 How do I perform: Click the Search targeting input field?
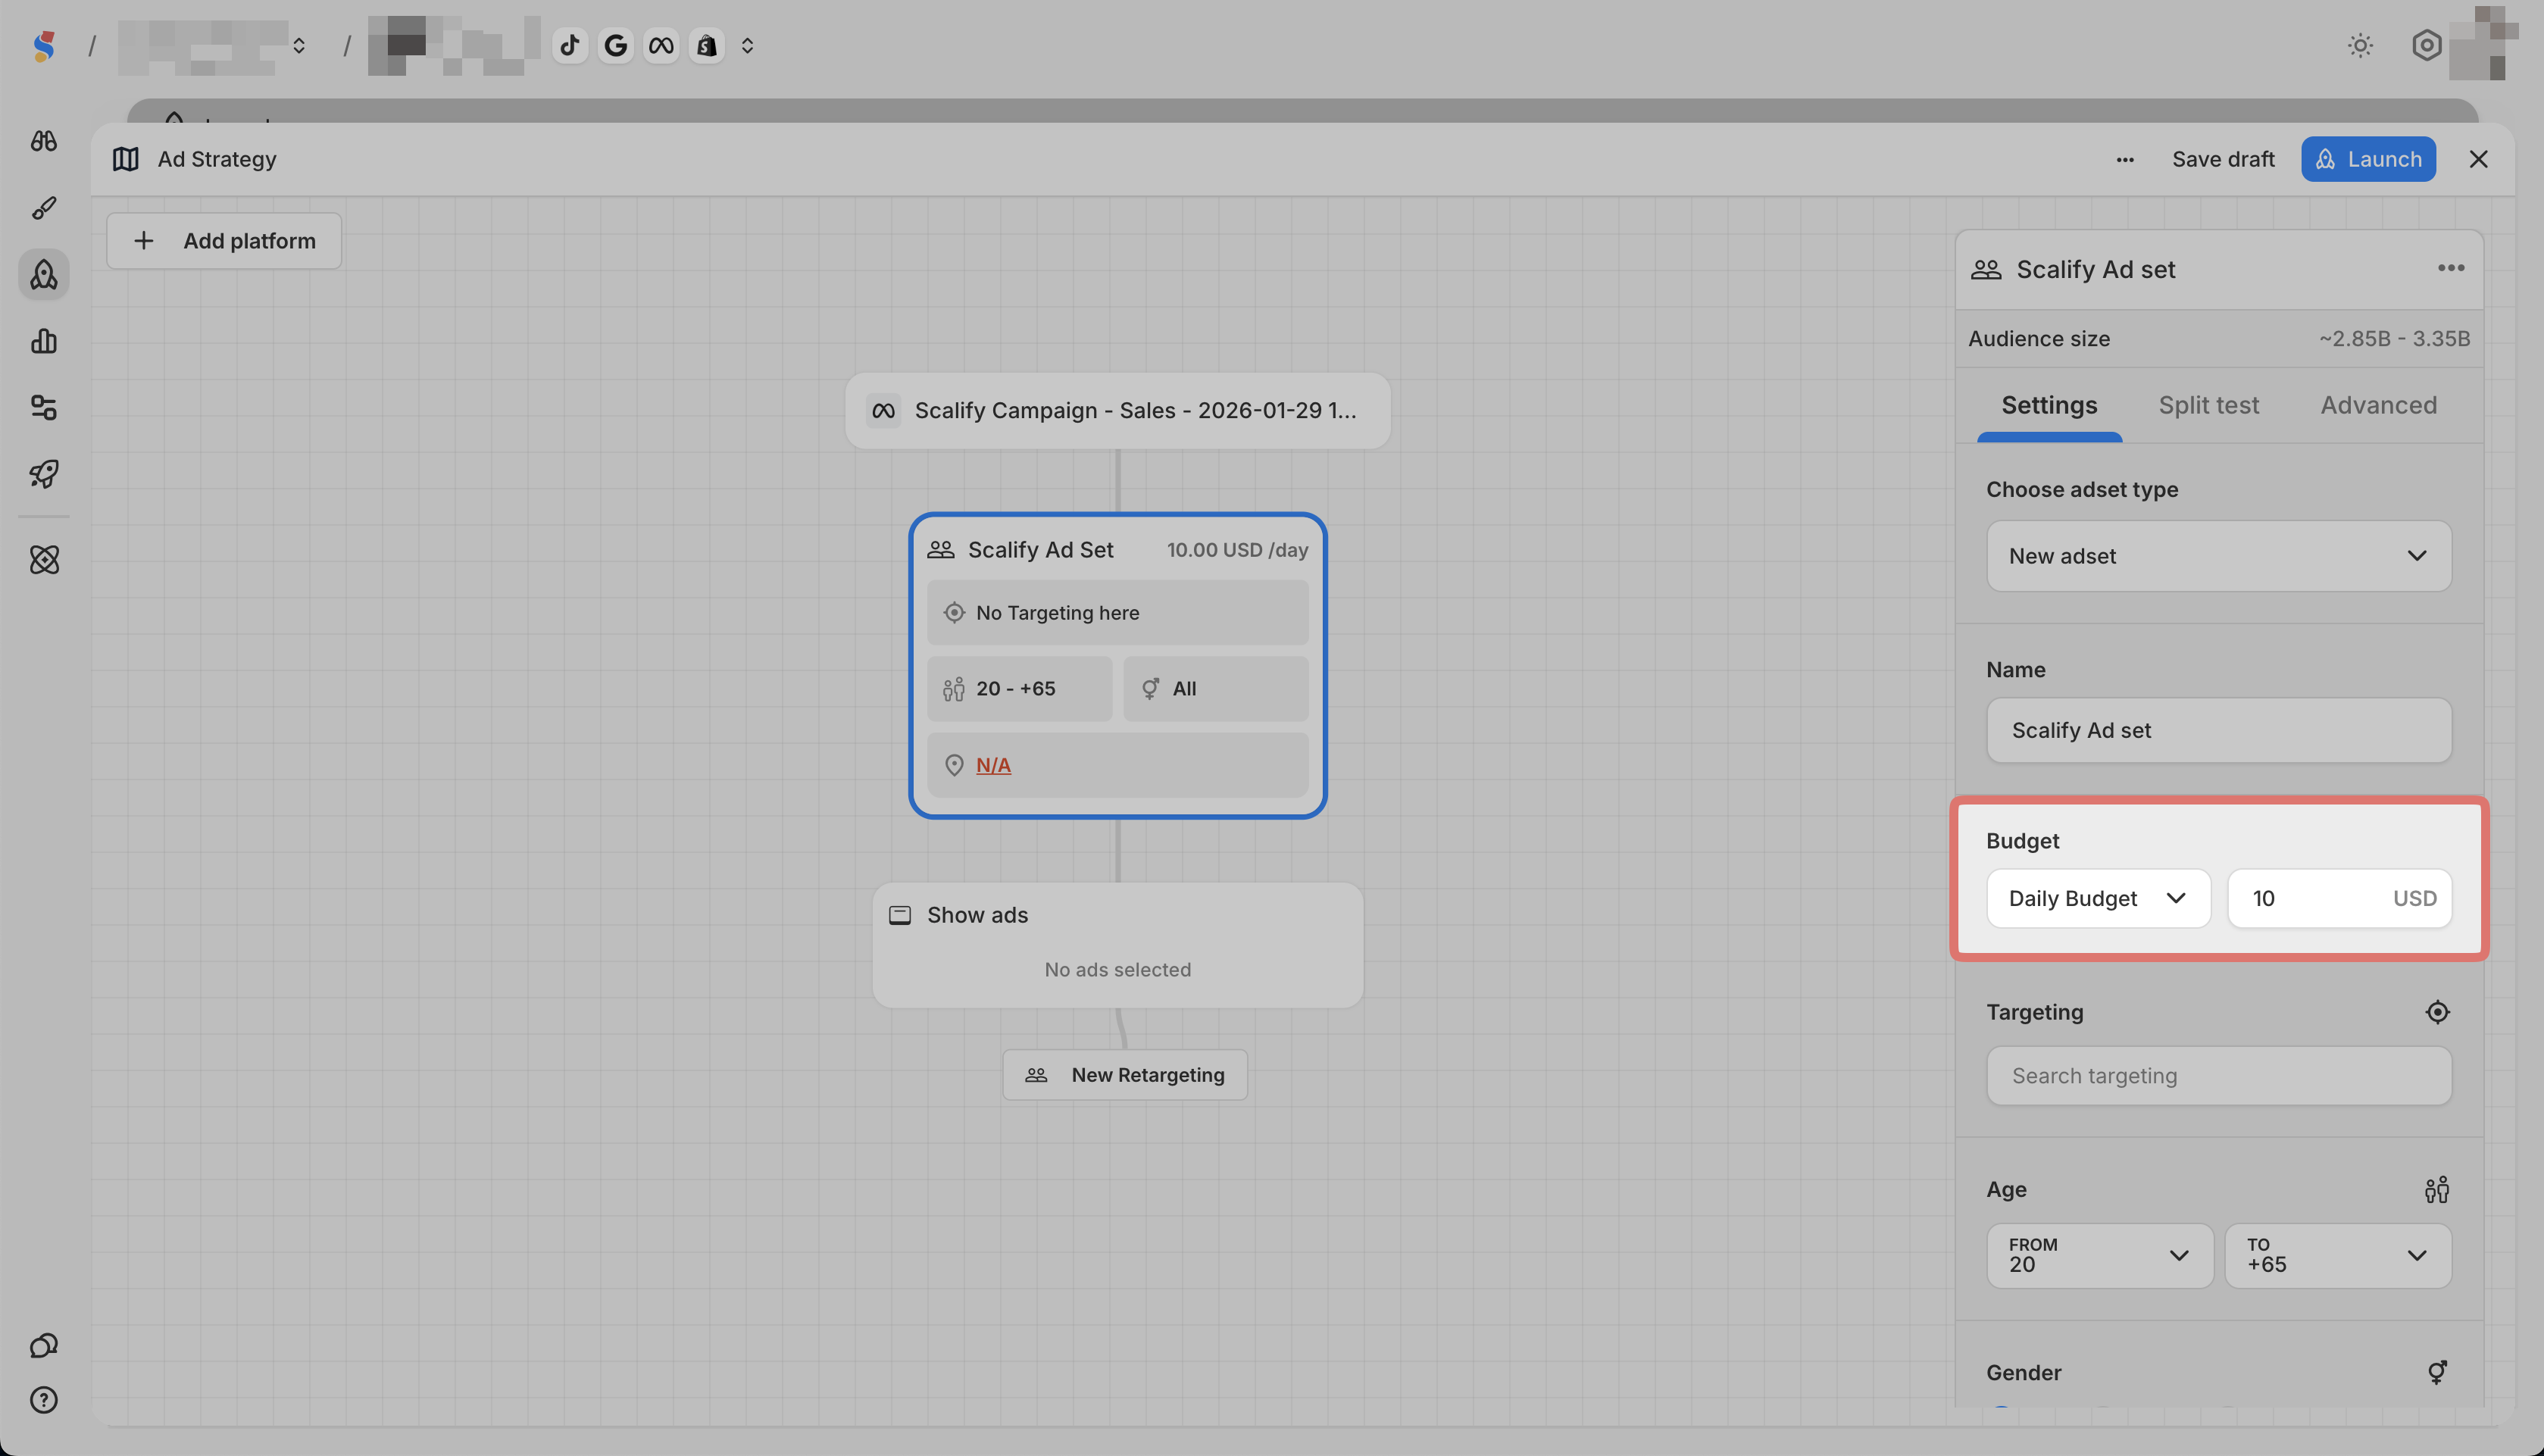2218,1076
